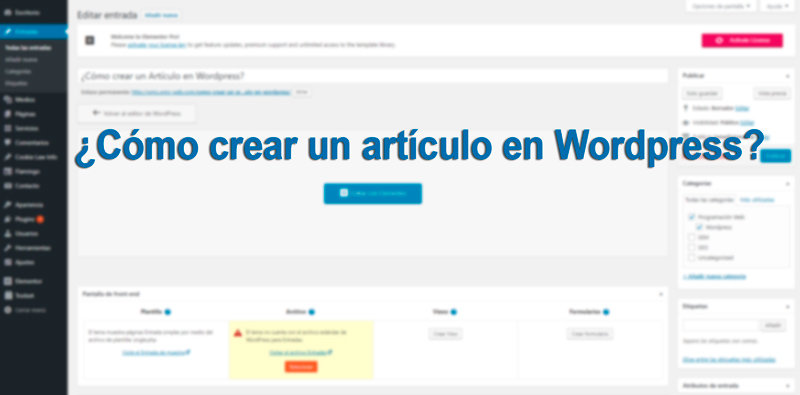Open the Medios menu icon
The width and height of the screenshot is (800, 395).
coord(7,100)
